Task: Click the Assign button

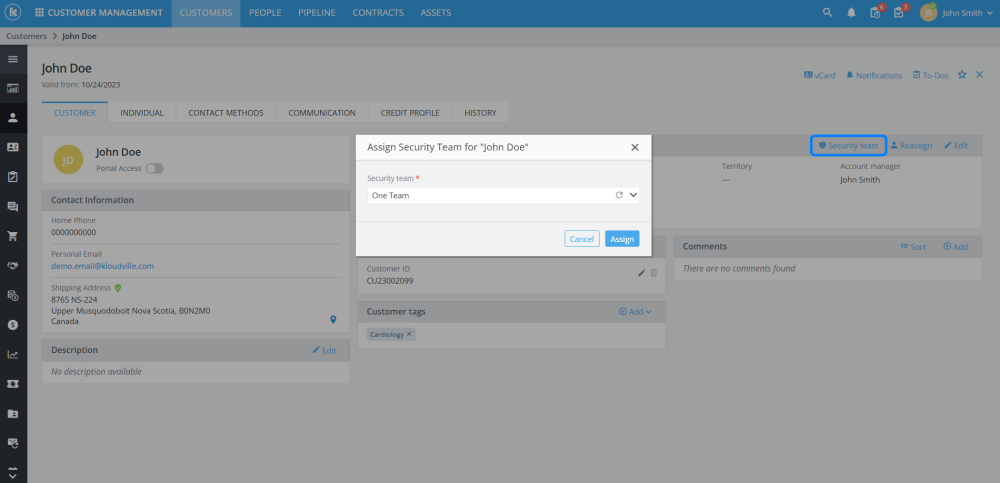Action: [622, 239]
